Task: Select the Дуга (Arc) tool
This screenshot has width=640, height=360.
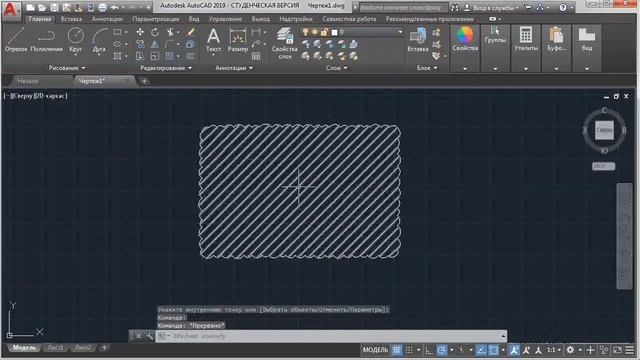Action: tap(99, 40)
